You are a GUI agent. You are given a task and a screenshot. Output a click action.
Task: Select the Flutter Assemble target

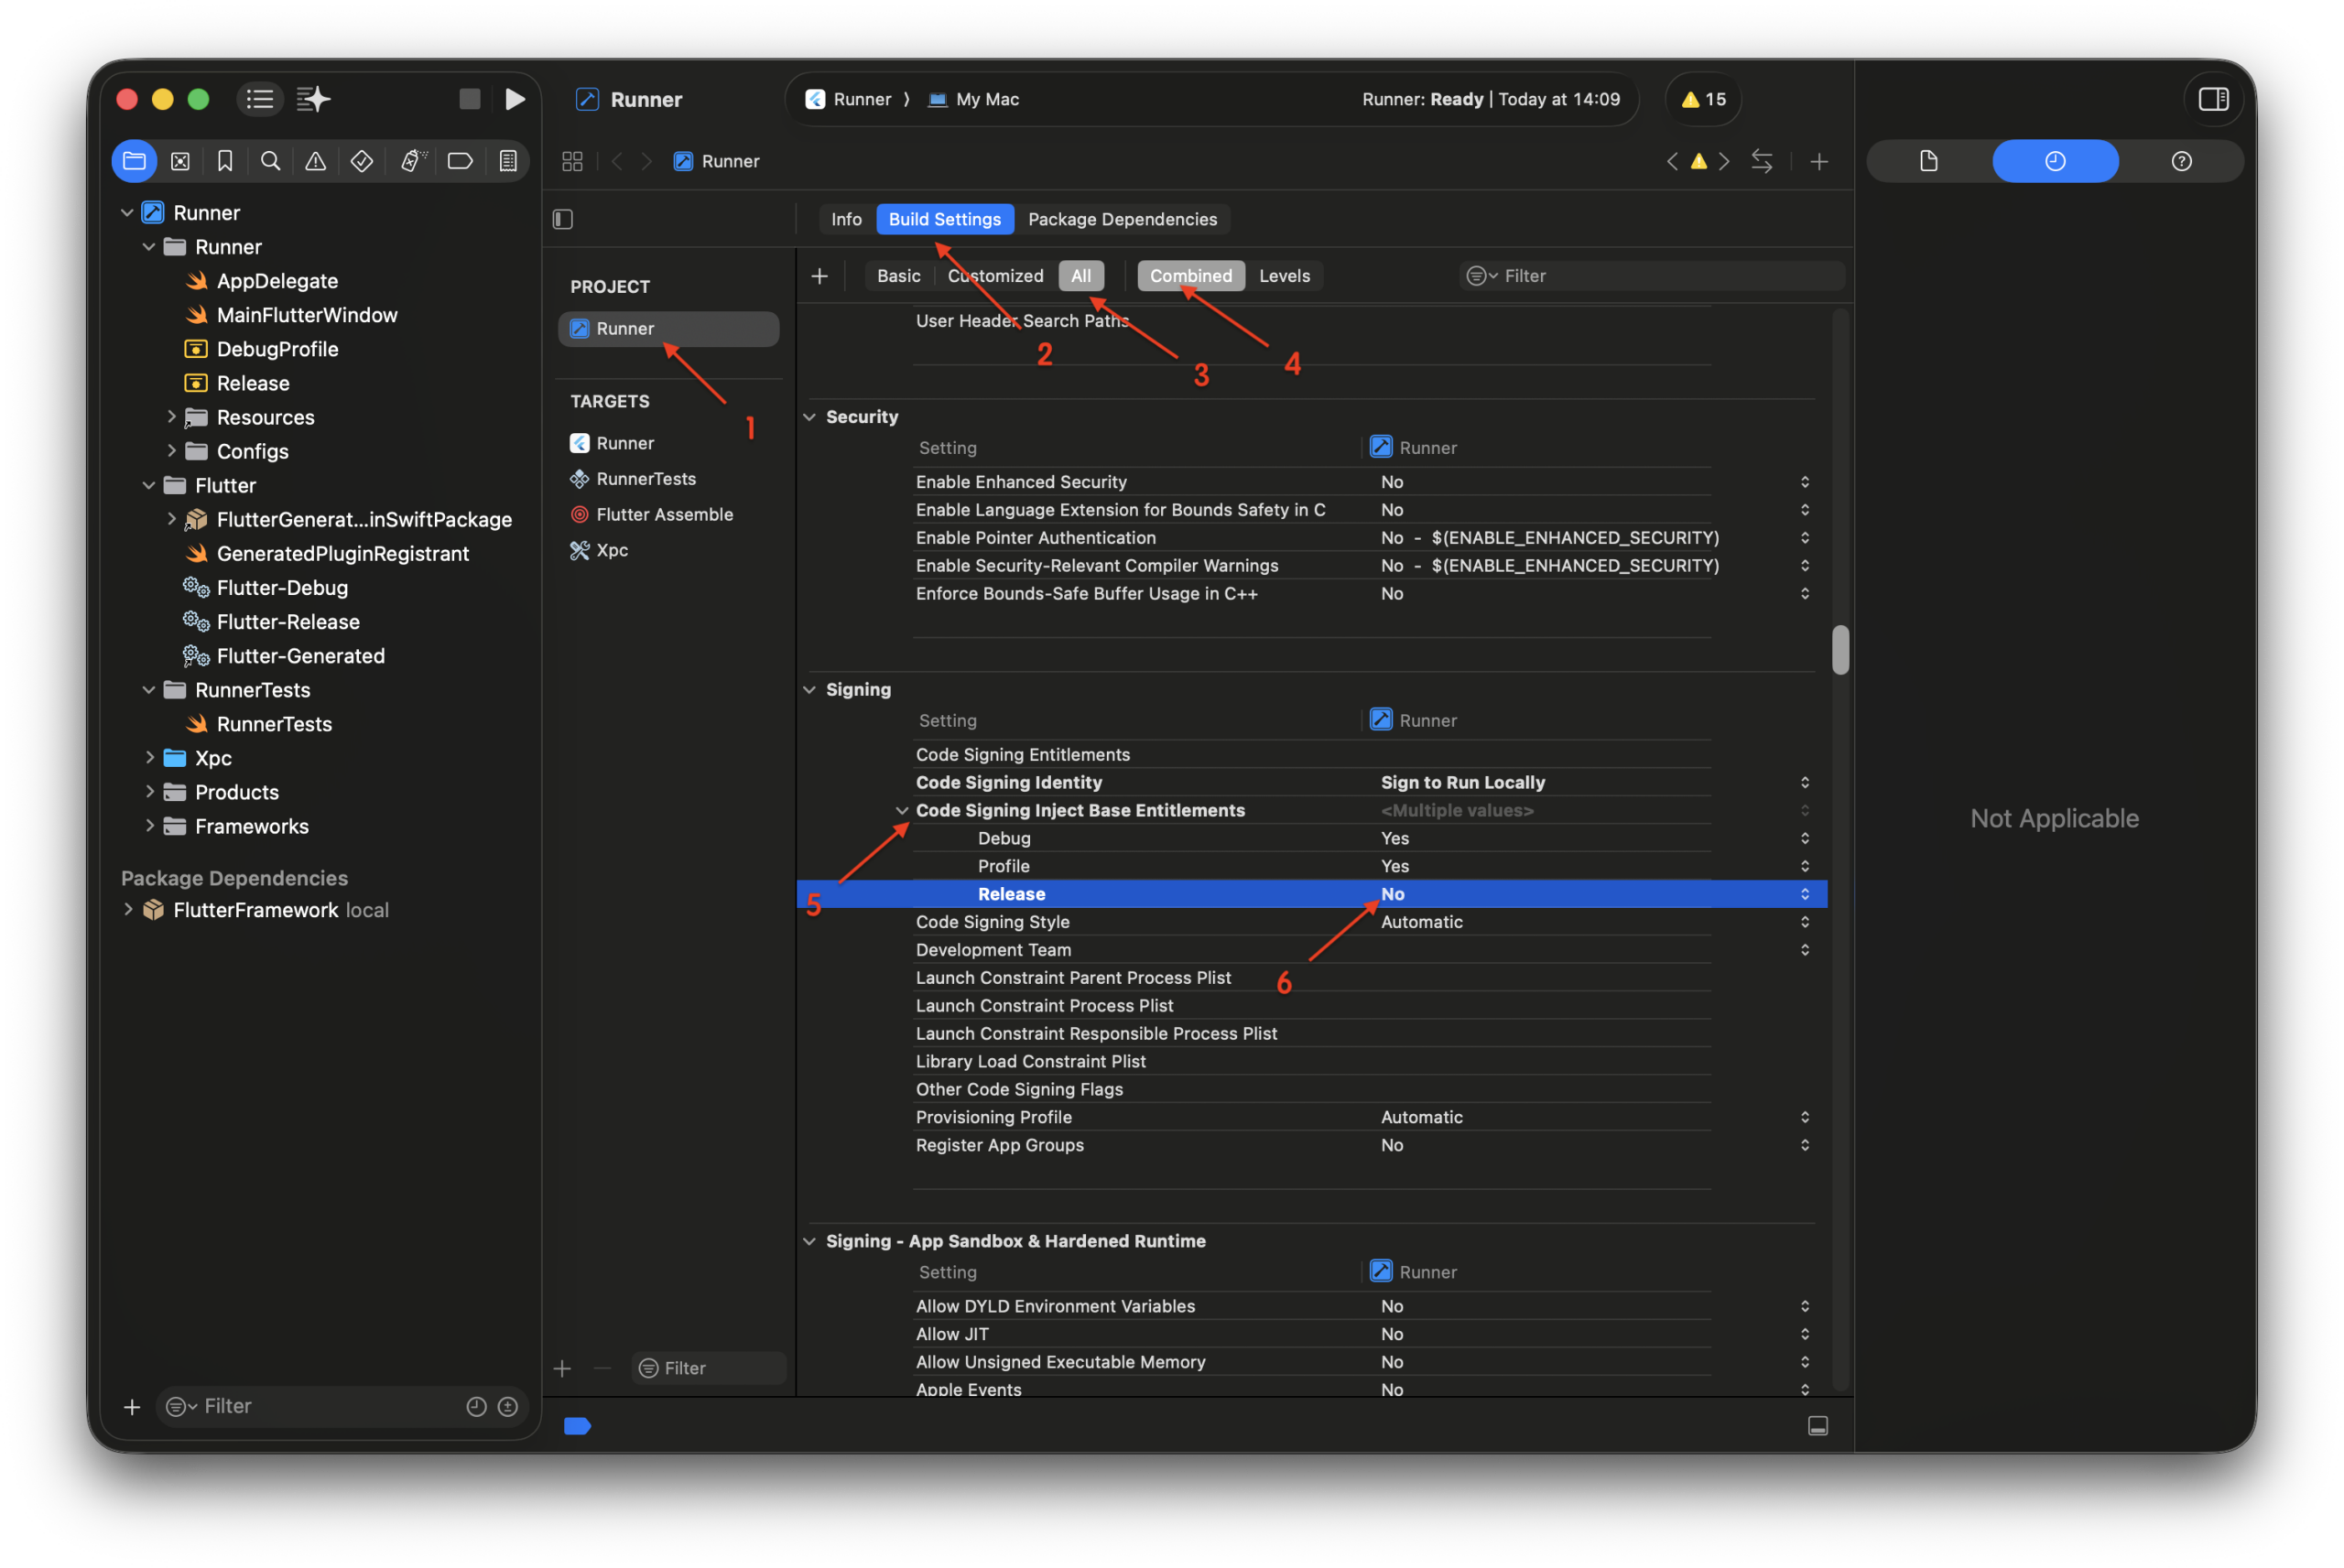664,514
